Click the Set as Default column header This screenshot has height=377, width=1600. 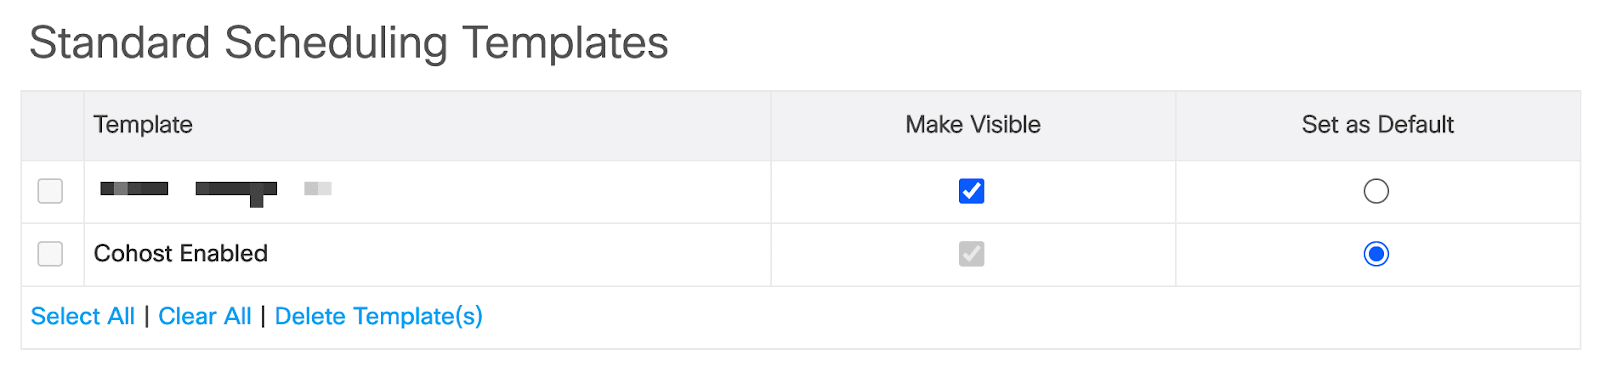[x=1378, y=125]
